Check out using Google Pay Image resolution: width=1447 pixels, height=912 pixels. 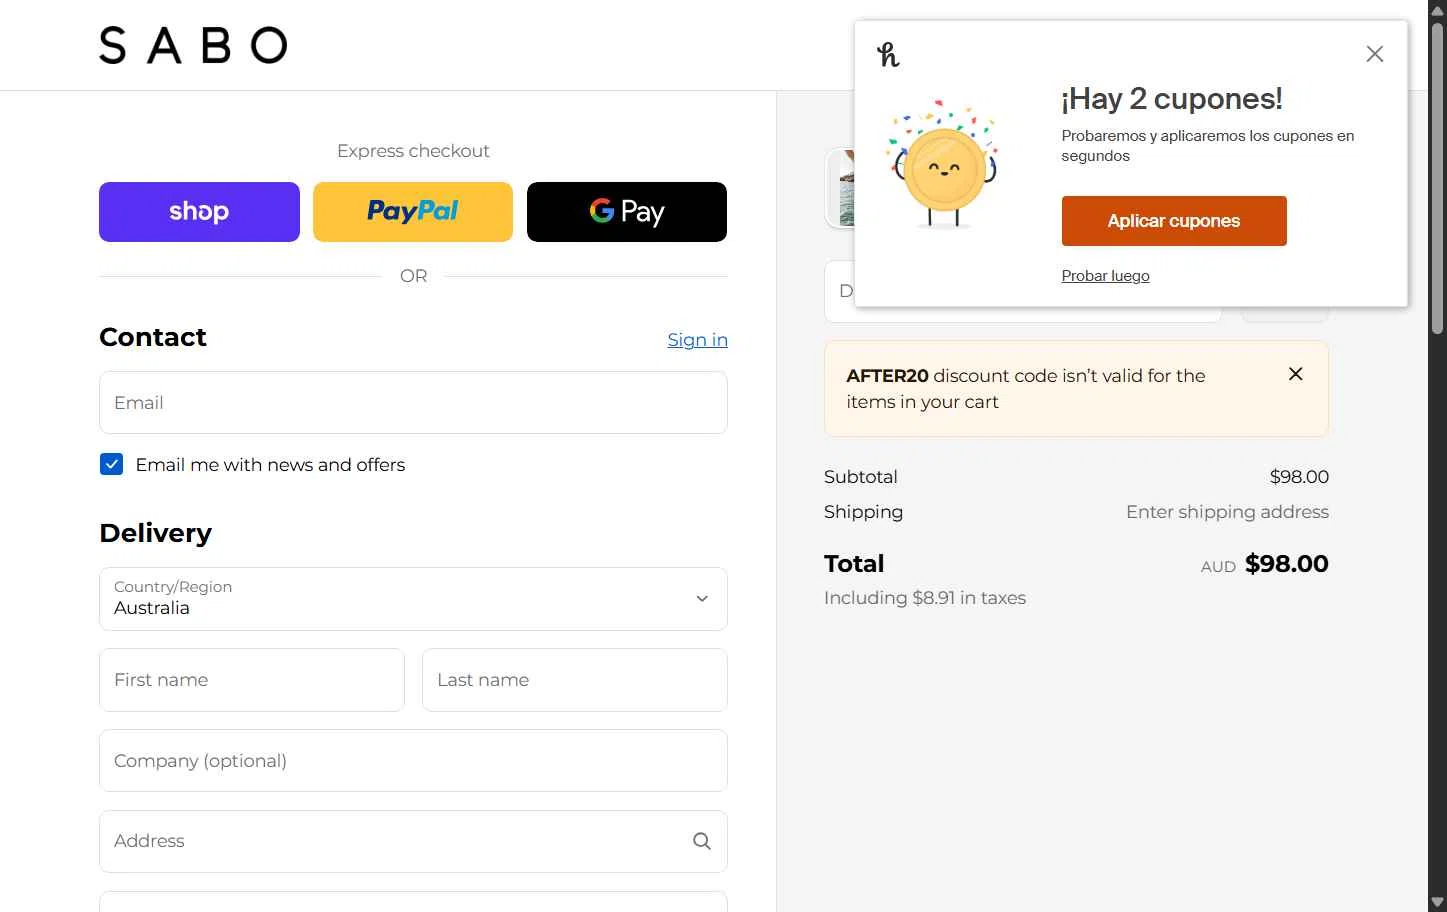(x=627, y=212)
